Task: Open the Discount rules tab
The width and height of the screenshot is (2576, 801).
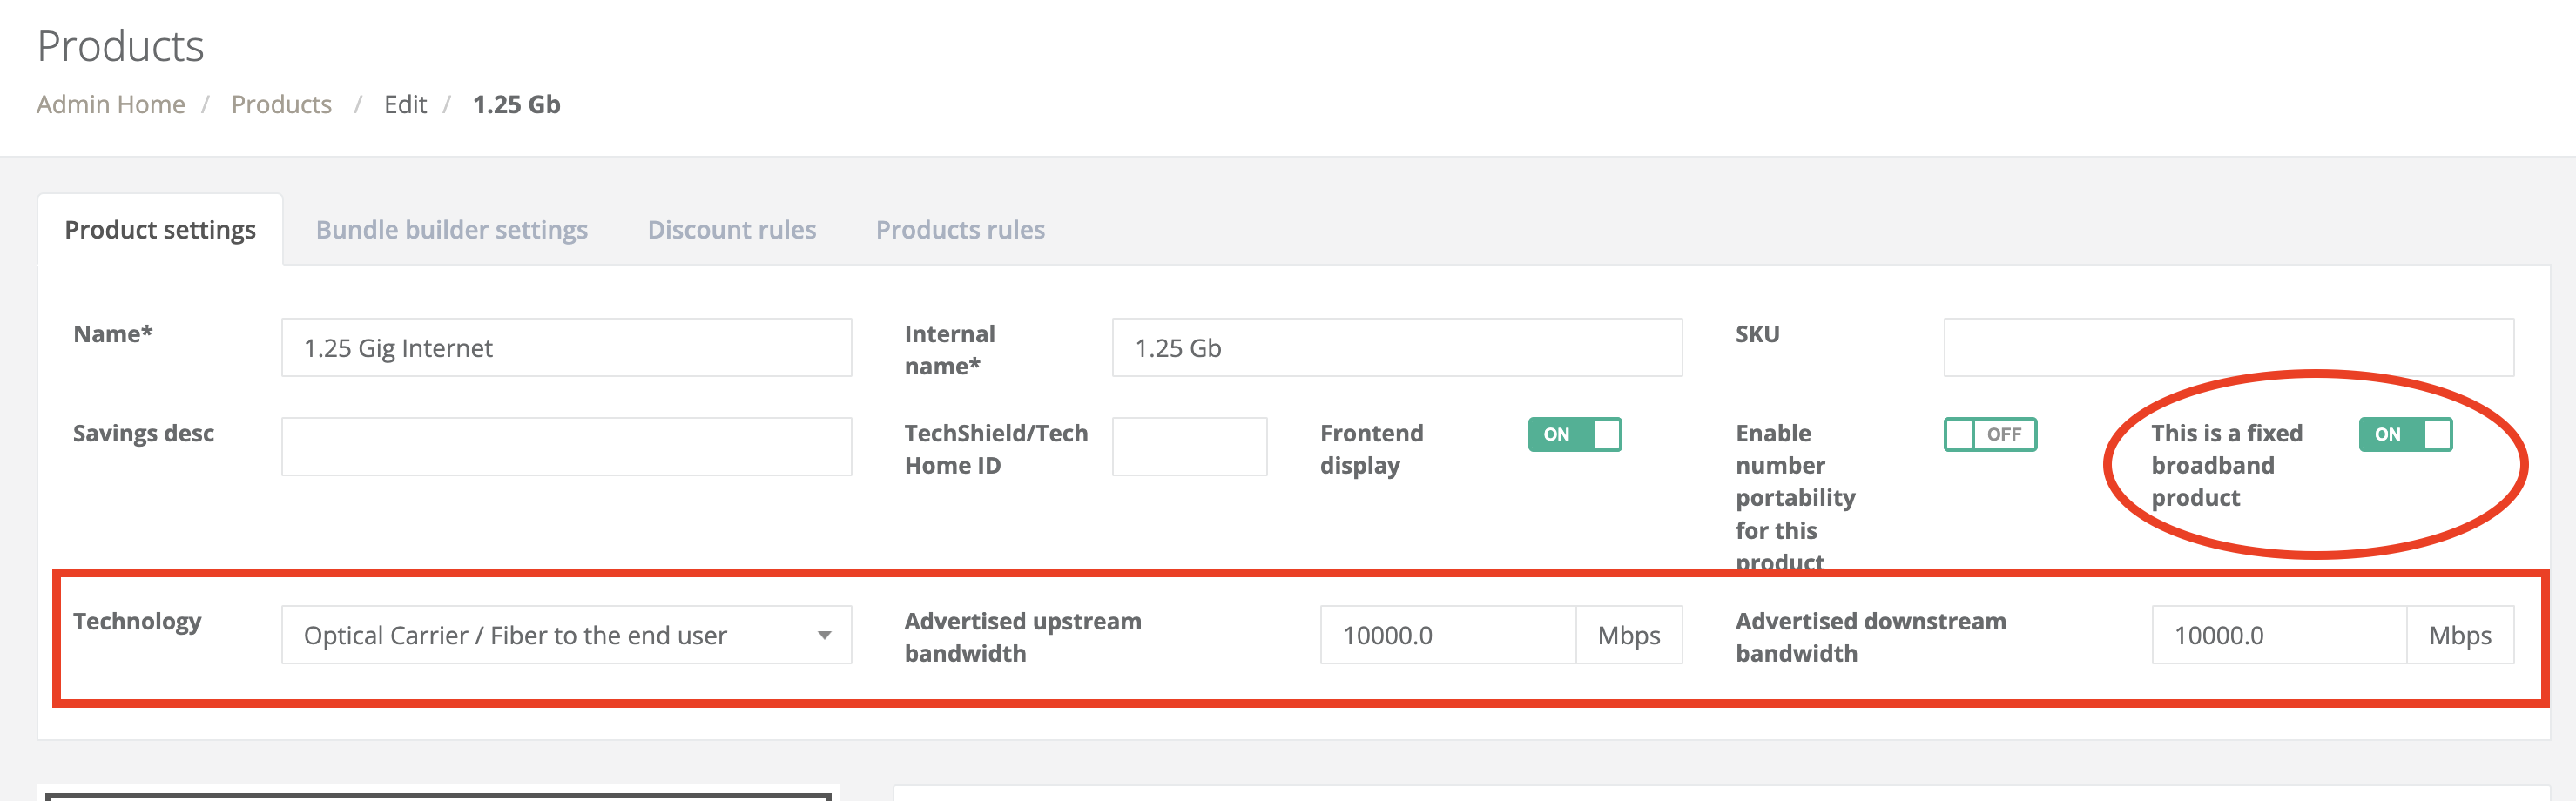Action: [731, 230]
